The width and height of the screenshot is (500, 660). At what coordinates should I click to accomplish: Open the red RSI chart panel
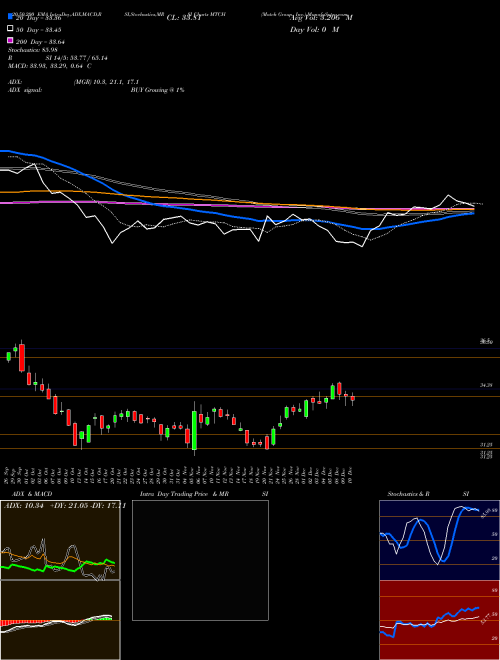point(439,620)
